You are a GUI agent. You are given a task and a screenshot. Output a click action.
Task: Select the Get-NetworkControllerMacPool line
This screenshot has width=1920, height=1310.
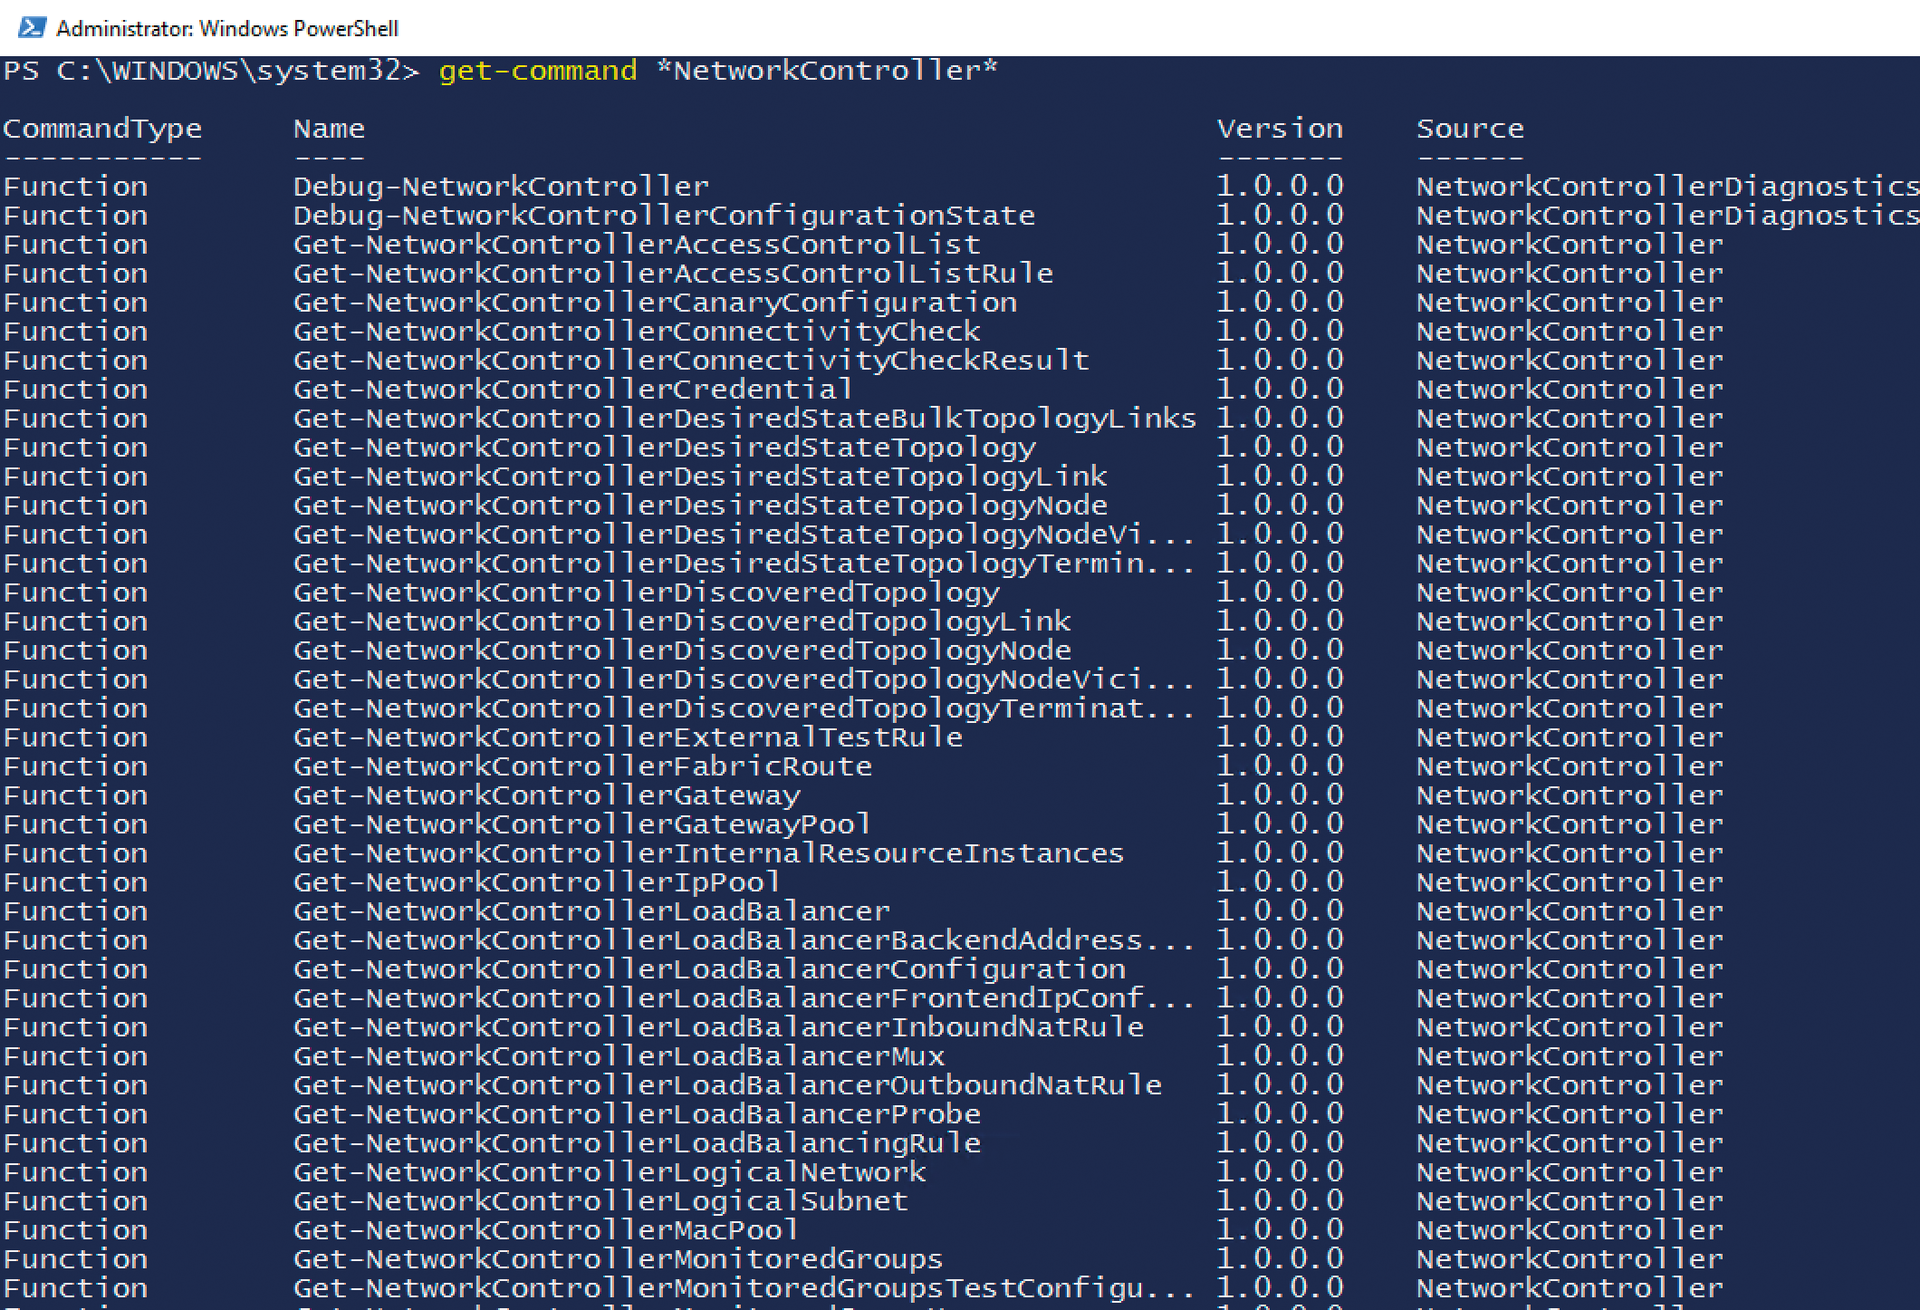click(x=544, y=1229)
